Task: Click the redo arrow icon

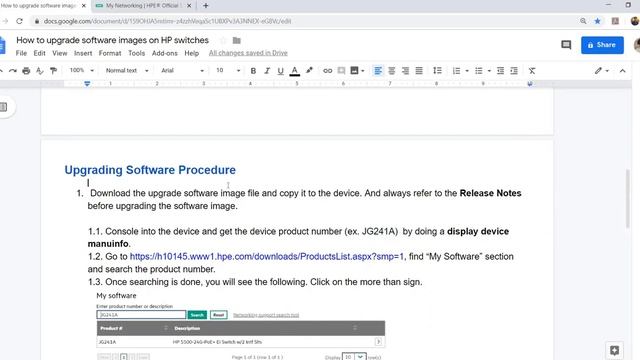Action: tap(13, 71)
